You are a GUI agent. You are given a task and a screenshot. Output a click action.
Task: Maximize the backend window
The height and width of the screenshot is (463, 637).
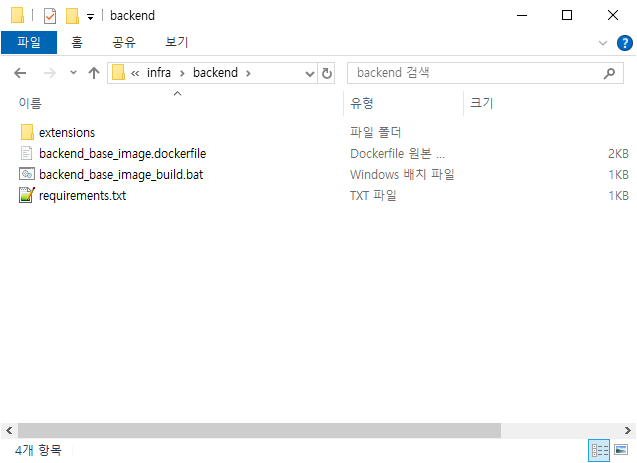(x=567, y=16)
